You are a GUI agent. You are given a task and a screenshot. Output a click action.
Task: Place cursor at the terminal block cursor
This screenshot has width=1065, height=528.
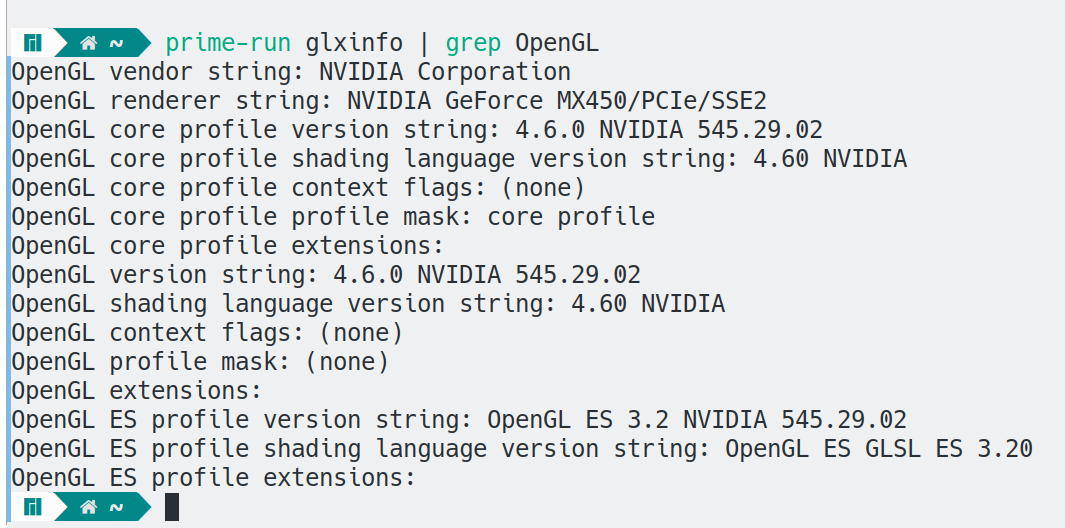tap(172, 507)
